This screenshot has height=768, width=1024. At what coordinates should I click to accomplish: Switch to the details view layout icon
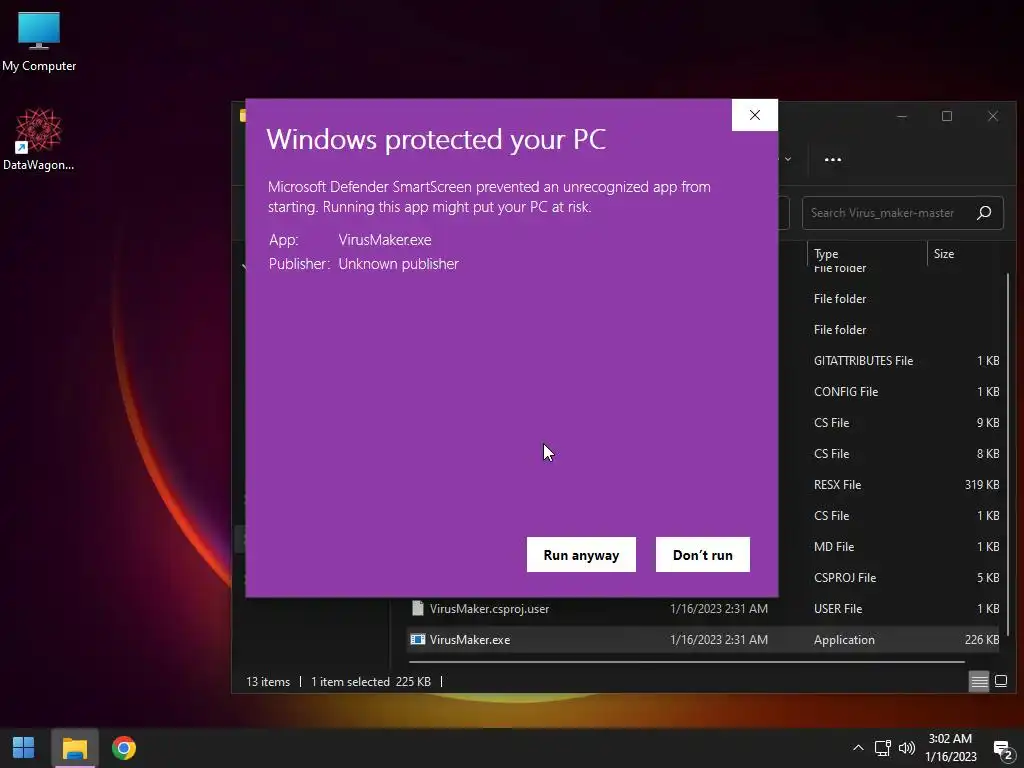[x=979, y=681]
